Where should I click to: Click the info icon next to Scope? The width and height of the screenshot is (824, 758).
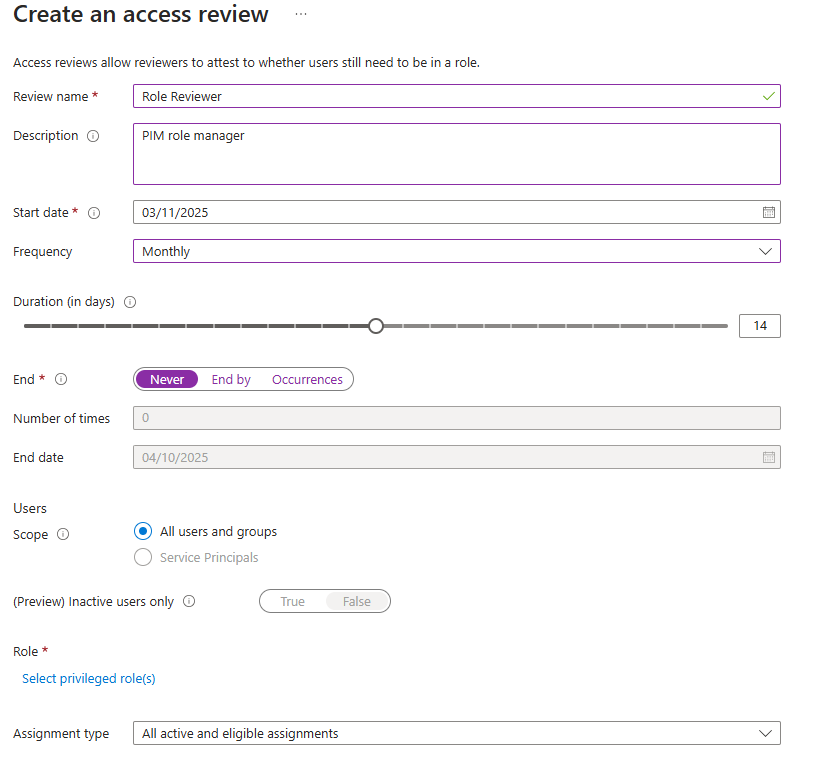63,535
